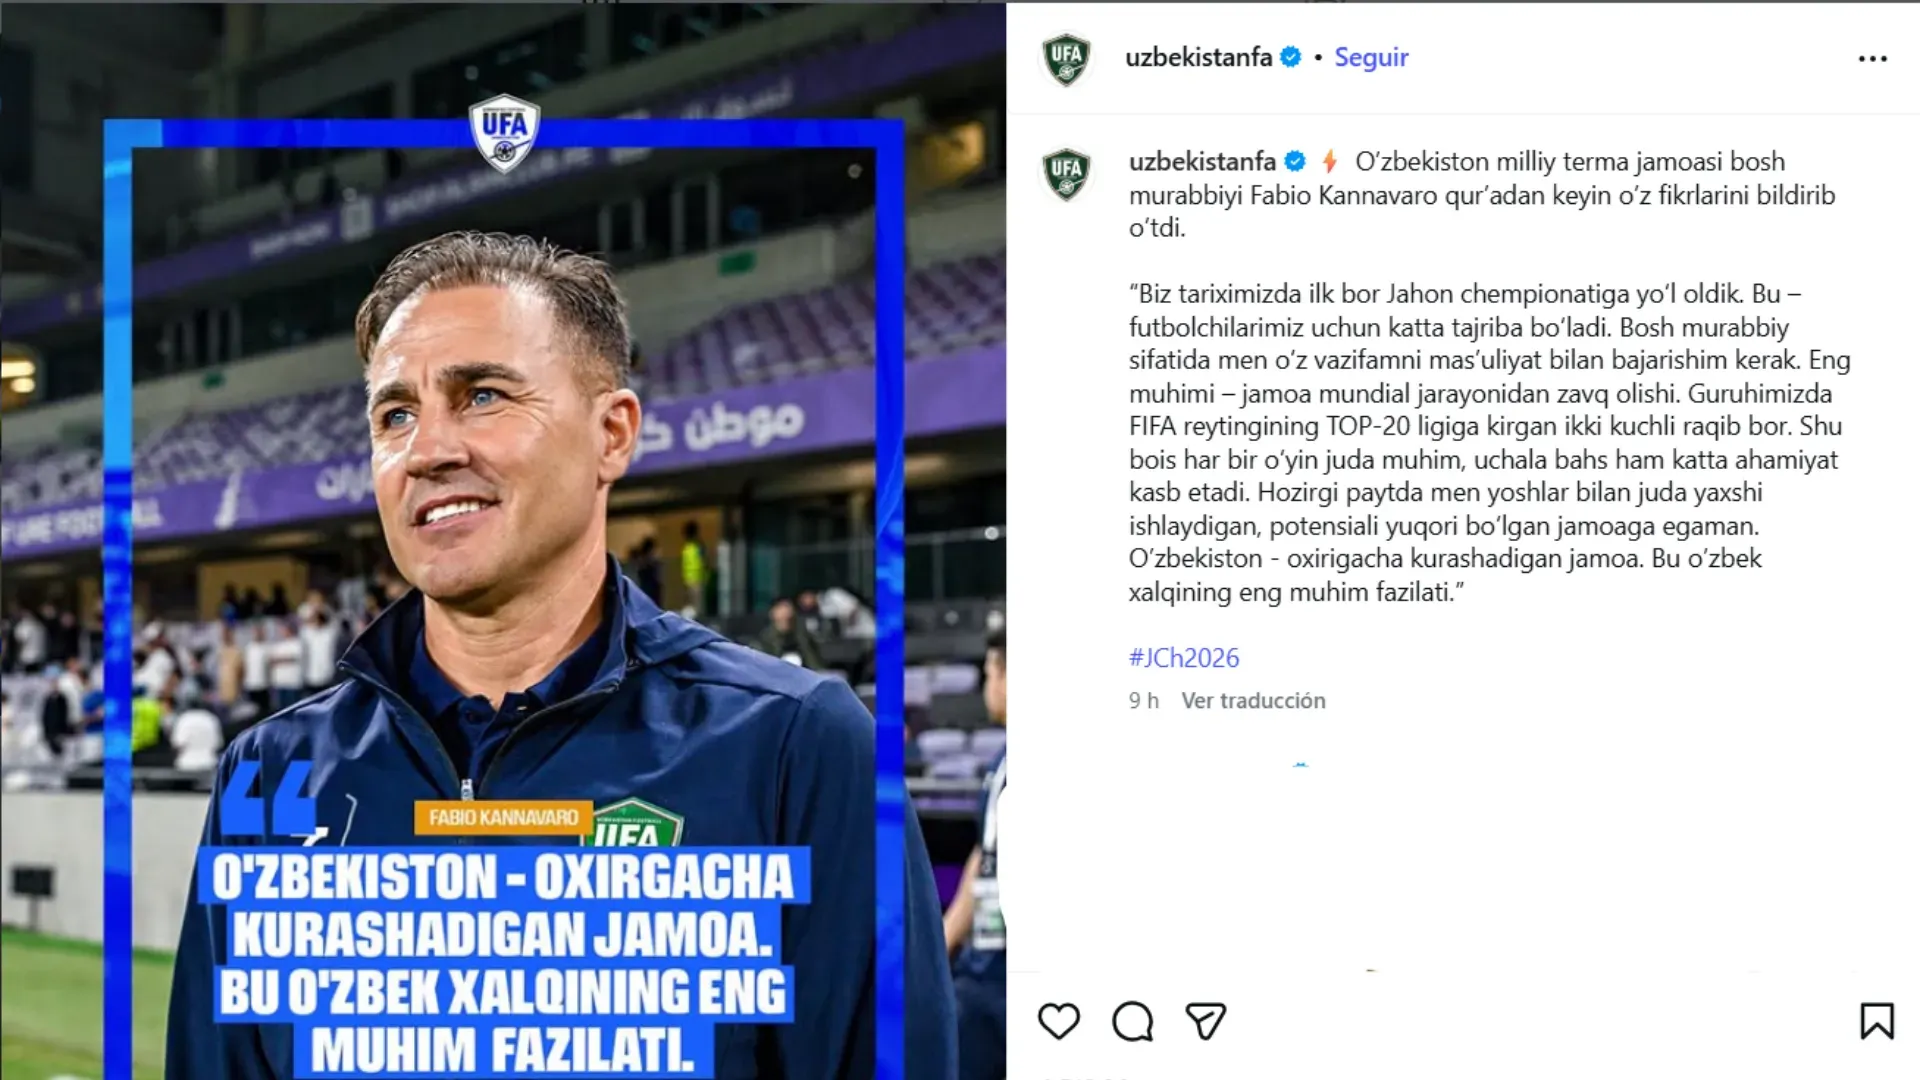This screenshot has height=1080, width=1920.
Task: Open the #JCh2026 hashtag
Action: [x=1184, y=657]
